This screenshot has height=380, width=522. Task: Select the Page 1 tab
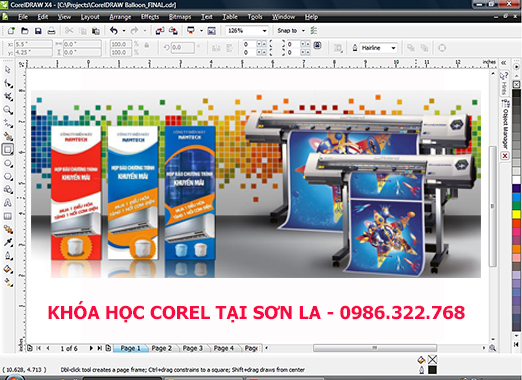130,348
